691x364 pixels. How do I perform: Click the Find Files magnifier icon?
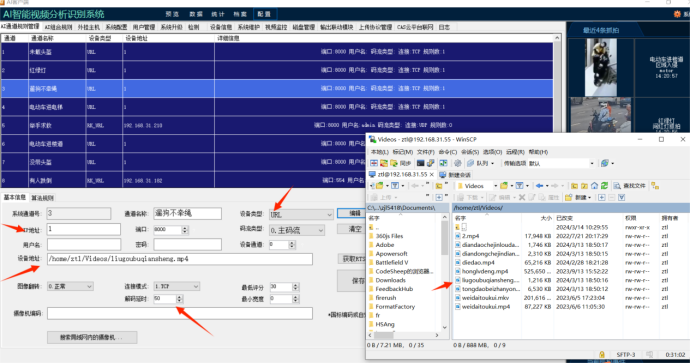click(617, 186)
